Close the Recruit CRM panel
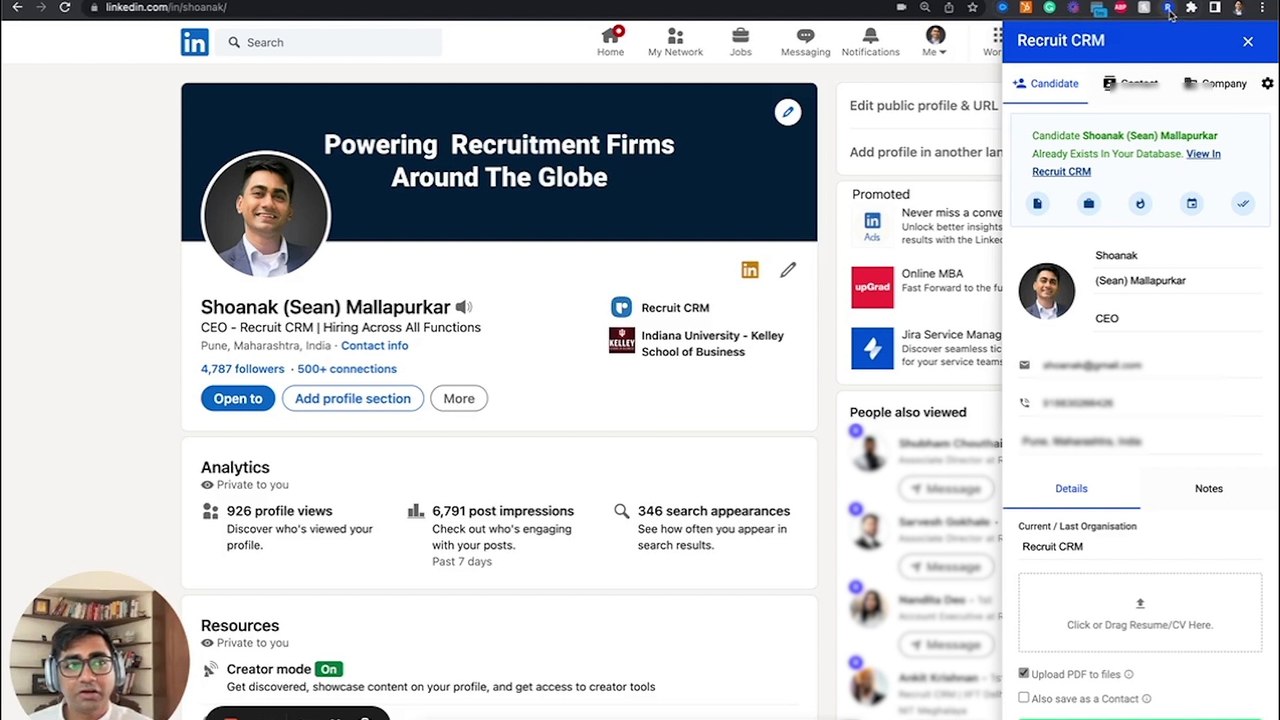The height and width of the screenshot is (720, 1280). pos(1248,41)
